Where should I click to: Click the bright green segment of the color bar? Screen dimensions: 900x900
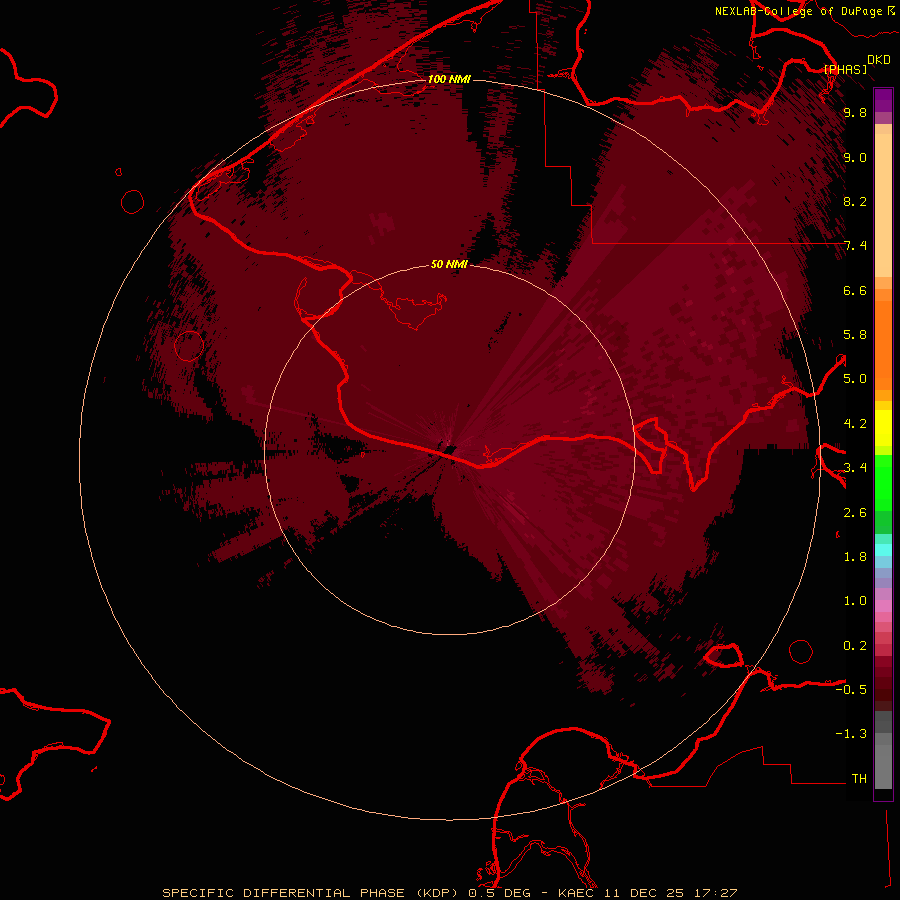coord(883,482)
